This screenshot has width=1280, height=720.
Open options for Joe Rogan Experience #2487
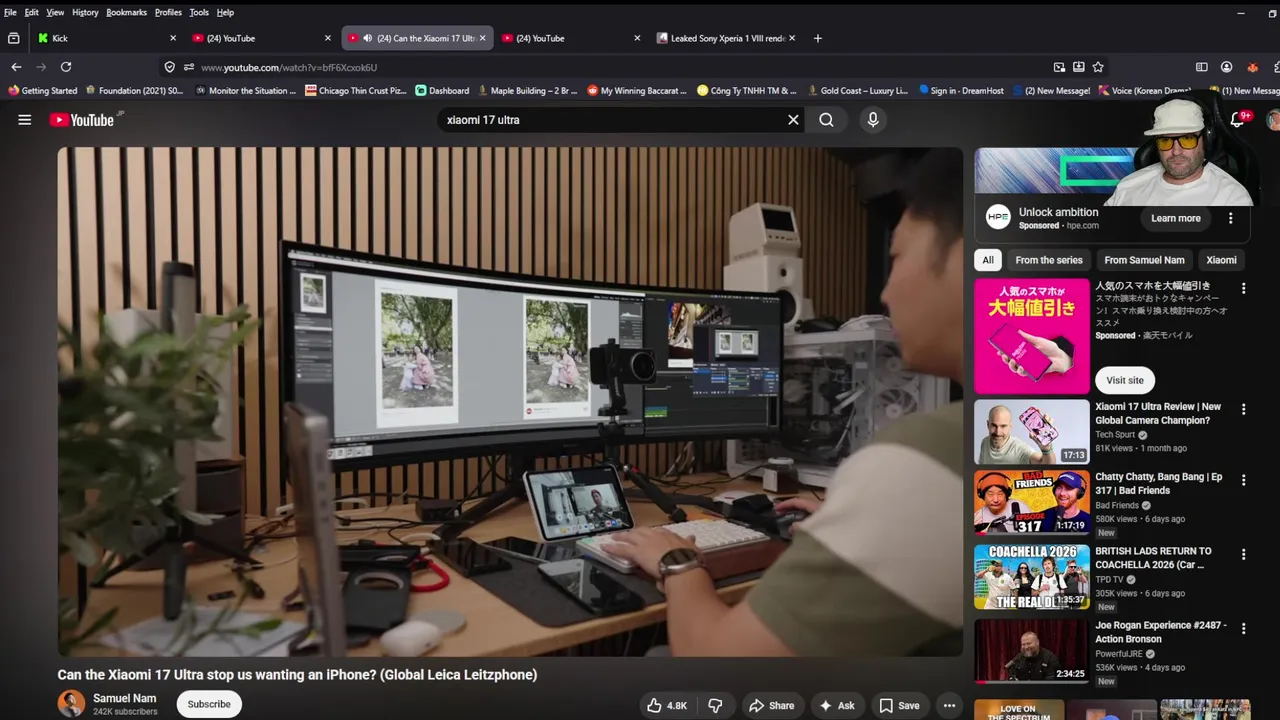tap(1243, 628)
